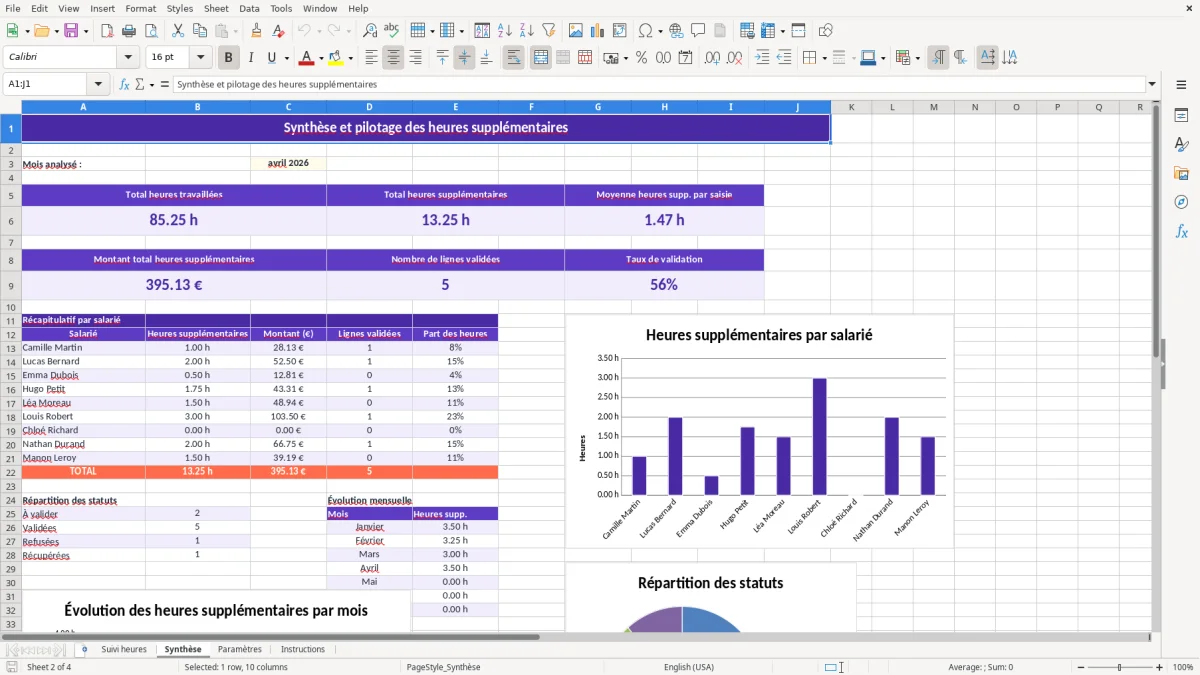The width and height of the screenshot is (1200, 675).
Task: Open sidebar Navigator compass icon
Action: pyautogui.click(x=1181, y=202)
